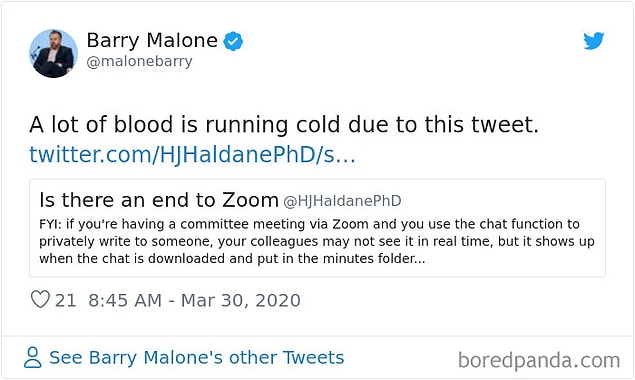Open the @malonebarry handle
This screenshot has width=635, height=380.
[x=139, y=62]
